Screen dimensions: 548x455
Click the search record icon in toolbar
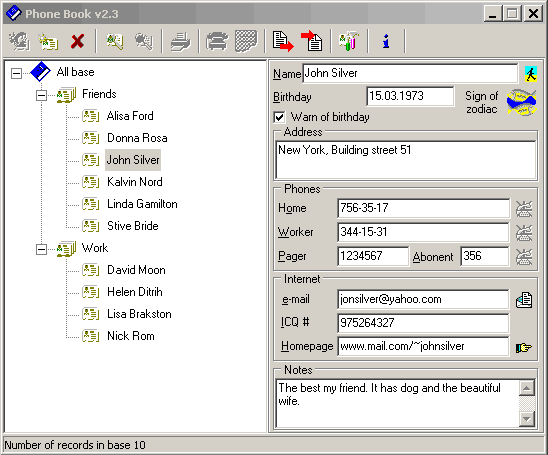[115, 41]
